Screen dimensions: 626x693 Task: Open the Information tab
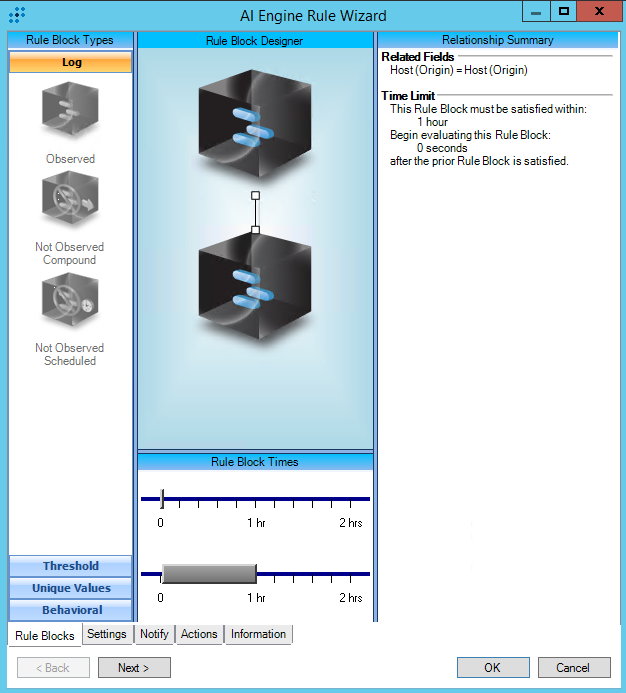point(258,634)
